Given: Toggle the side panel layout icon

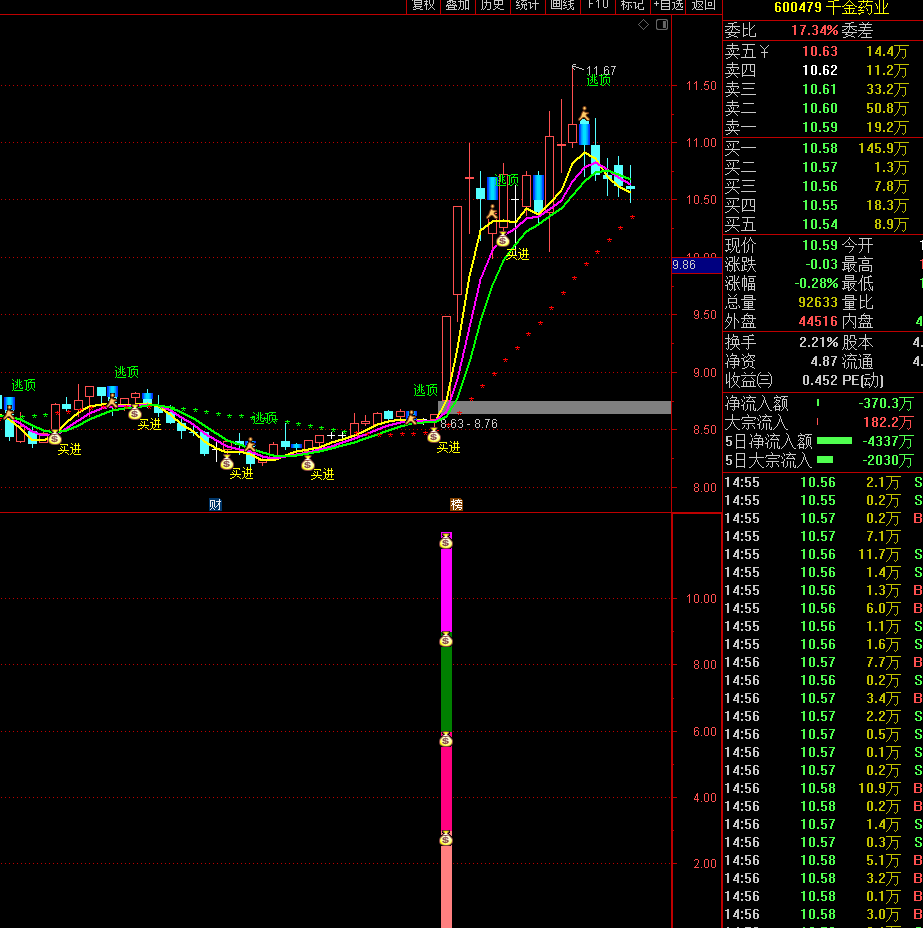Looking at the screenshot, I should coord(662,24).
